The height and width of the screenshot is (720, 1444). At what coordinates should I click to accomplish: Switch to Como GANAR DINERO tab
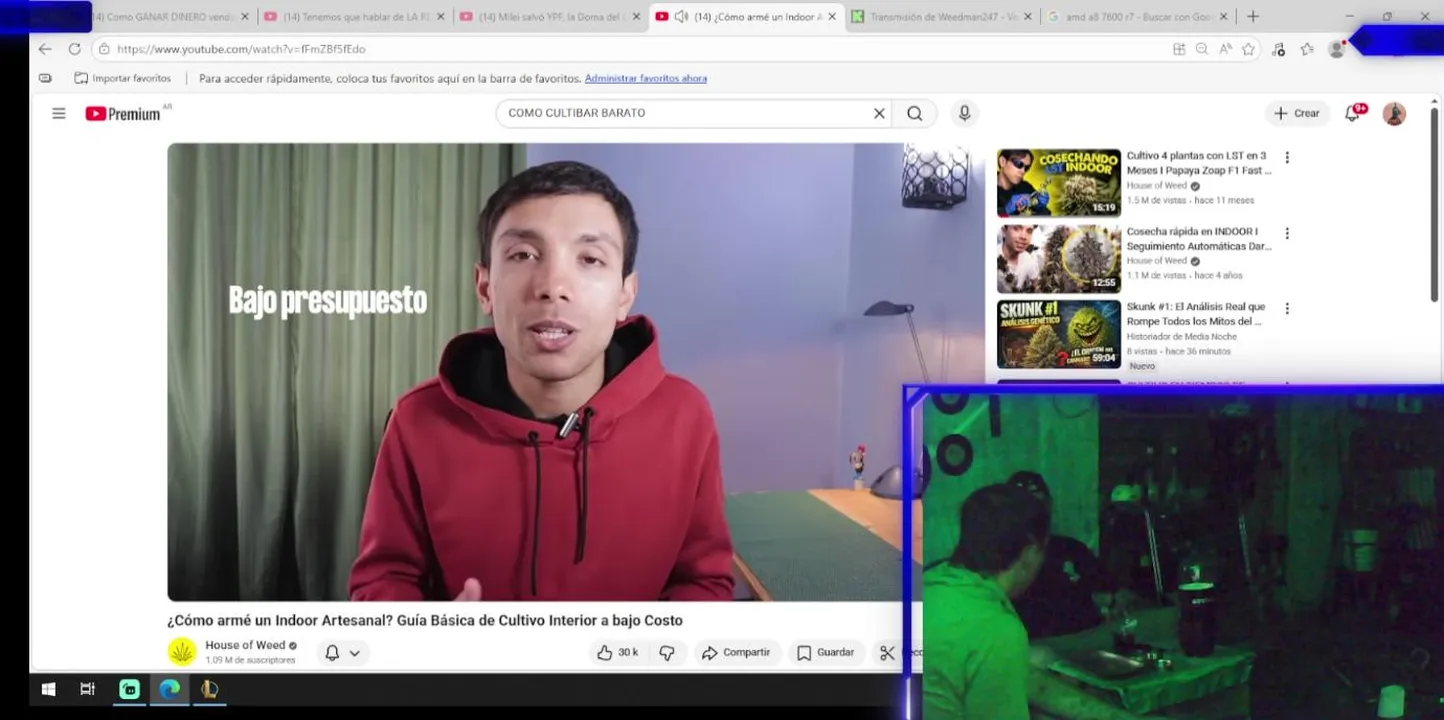tap(165, 17)
